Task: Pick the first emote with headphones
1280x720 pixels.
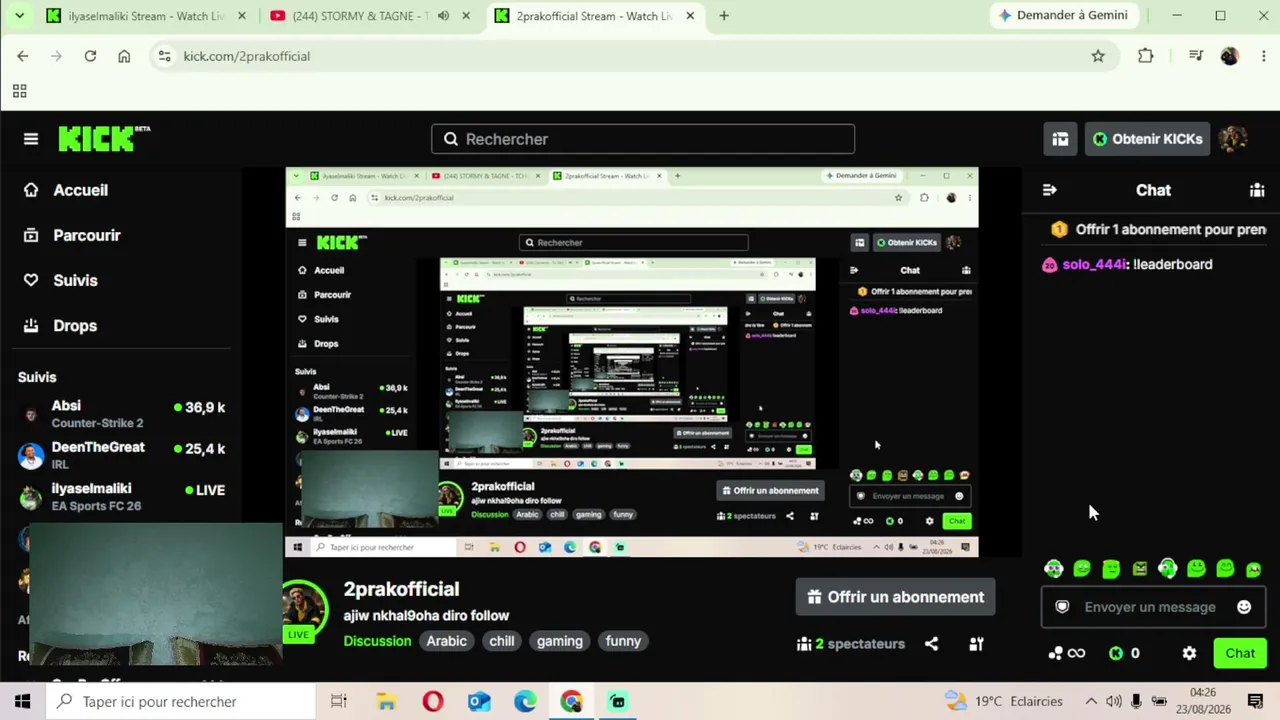Action: click(1054, 569)
